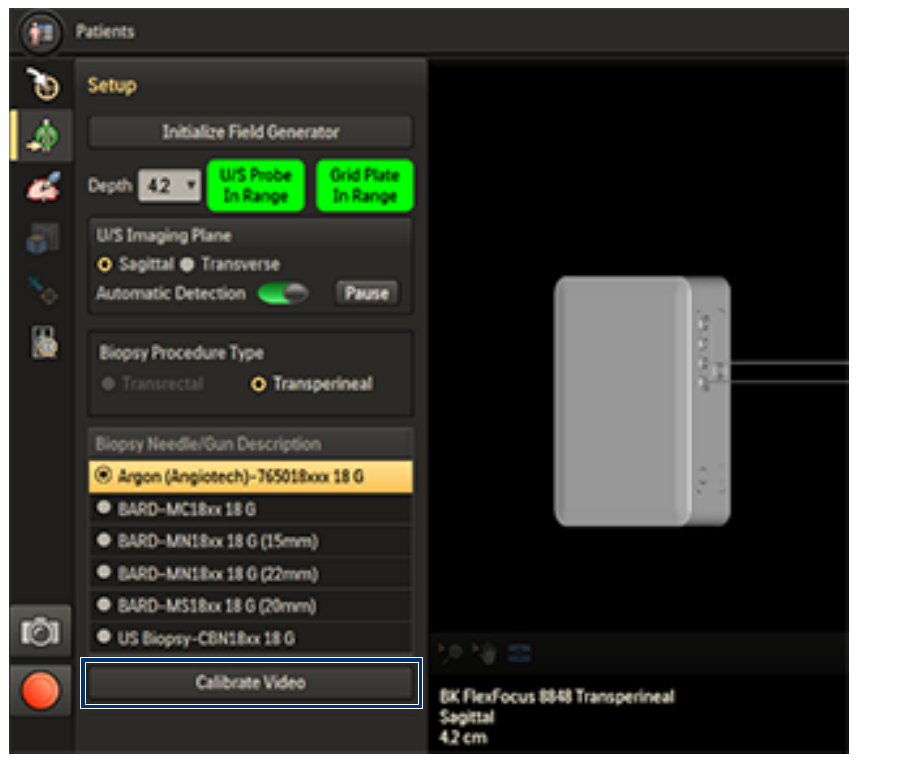Select BARD-MN18xx 18 G (15mm) needle
900x765 pixels.
(x=250, y=541)
